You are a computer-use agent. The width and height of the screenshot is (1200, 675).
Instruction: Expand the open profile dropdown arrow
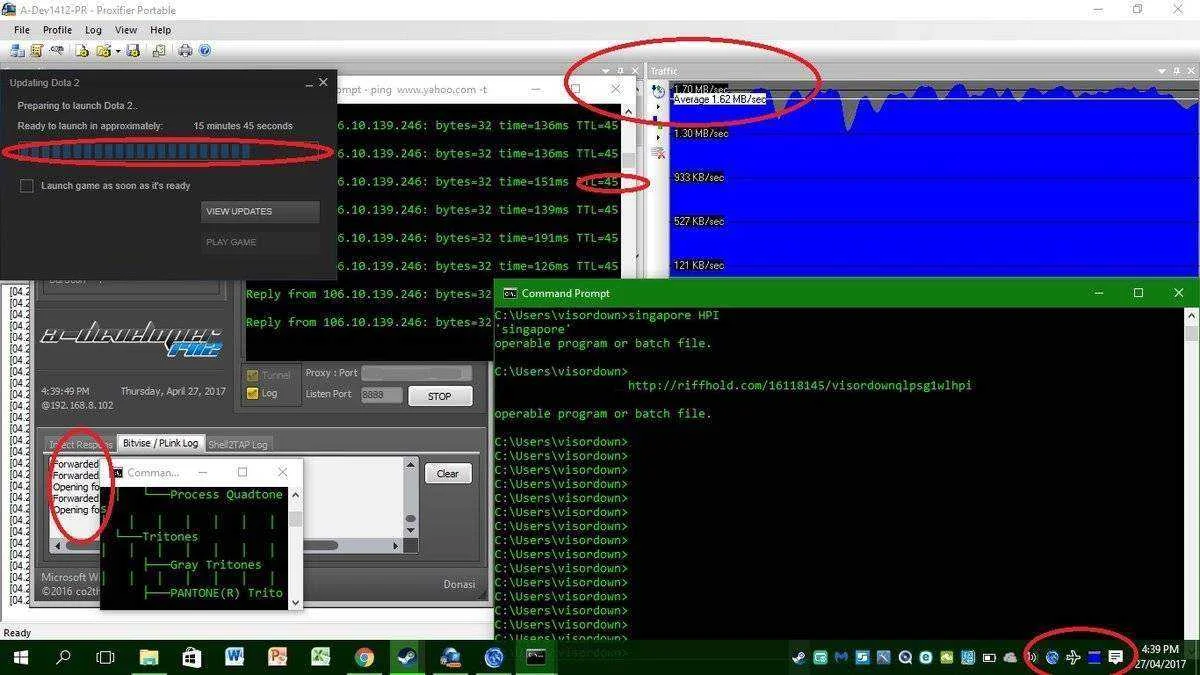tap(117, 50)
